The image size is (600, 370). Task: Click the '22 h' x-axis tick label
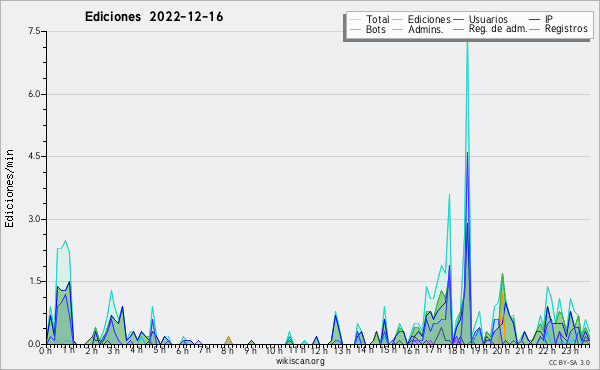tap(547, 351)
